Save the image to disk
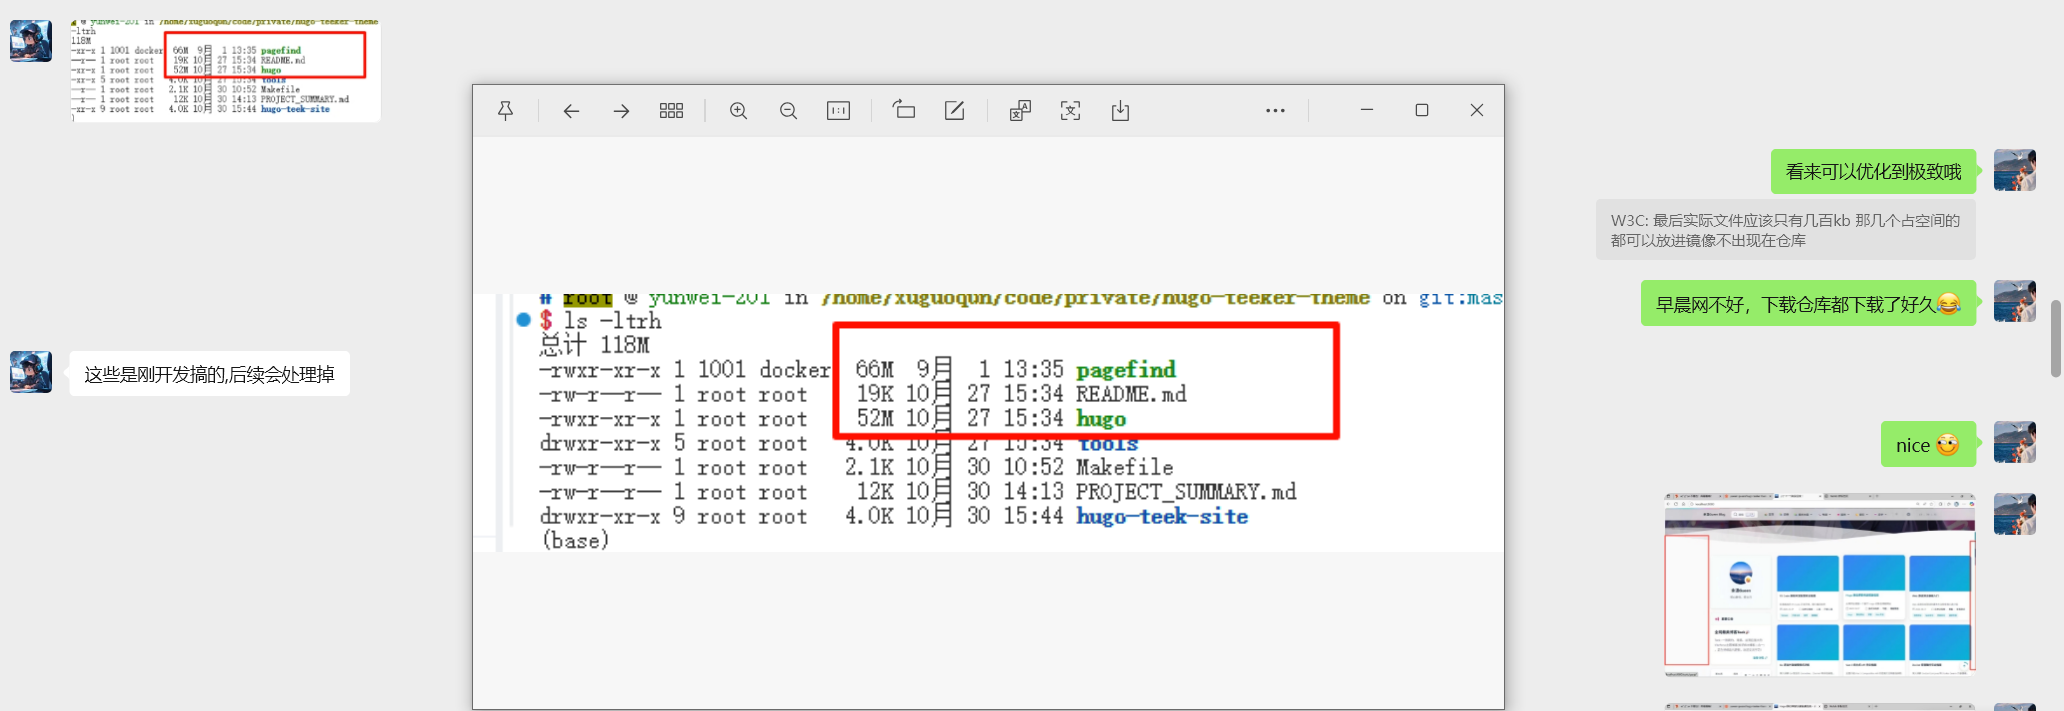 (1120, 111)
